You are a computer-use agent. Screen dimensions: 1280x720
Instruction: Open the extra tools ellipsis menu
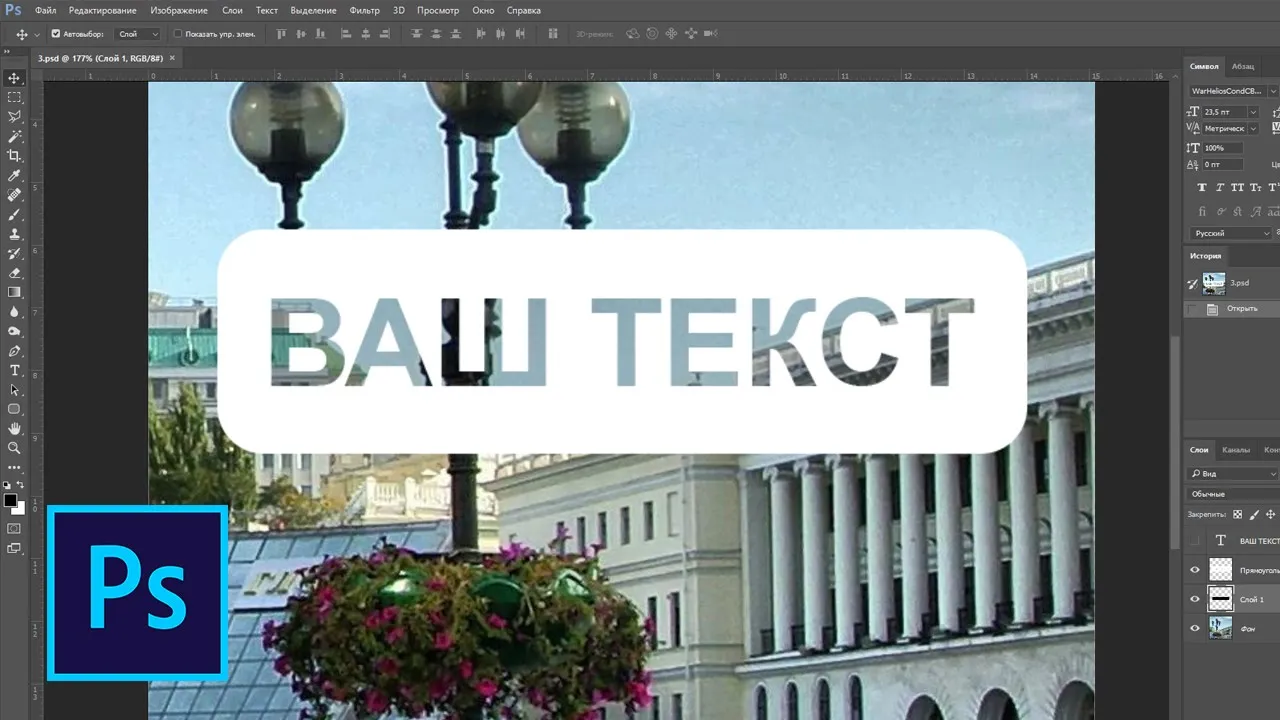point(14,467)
